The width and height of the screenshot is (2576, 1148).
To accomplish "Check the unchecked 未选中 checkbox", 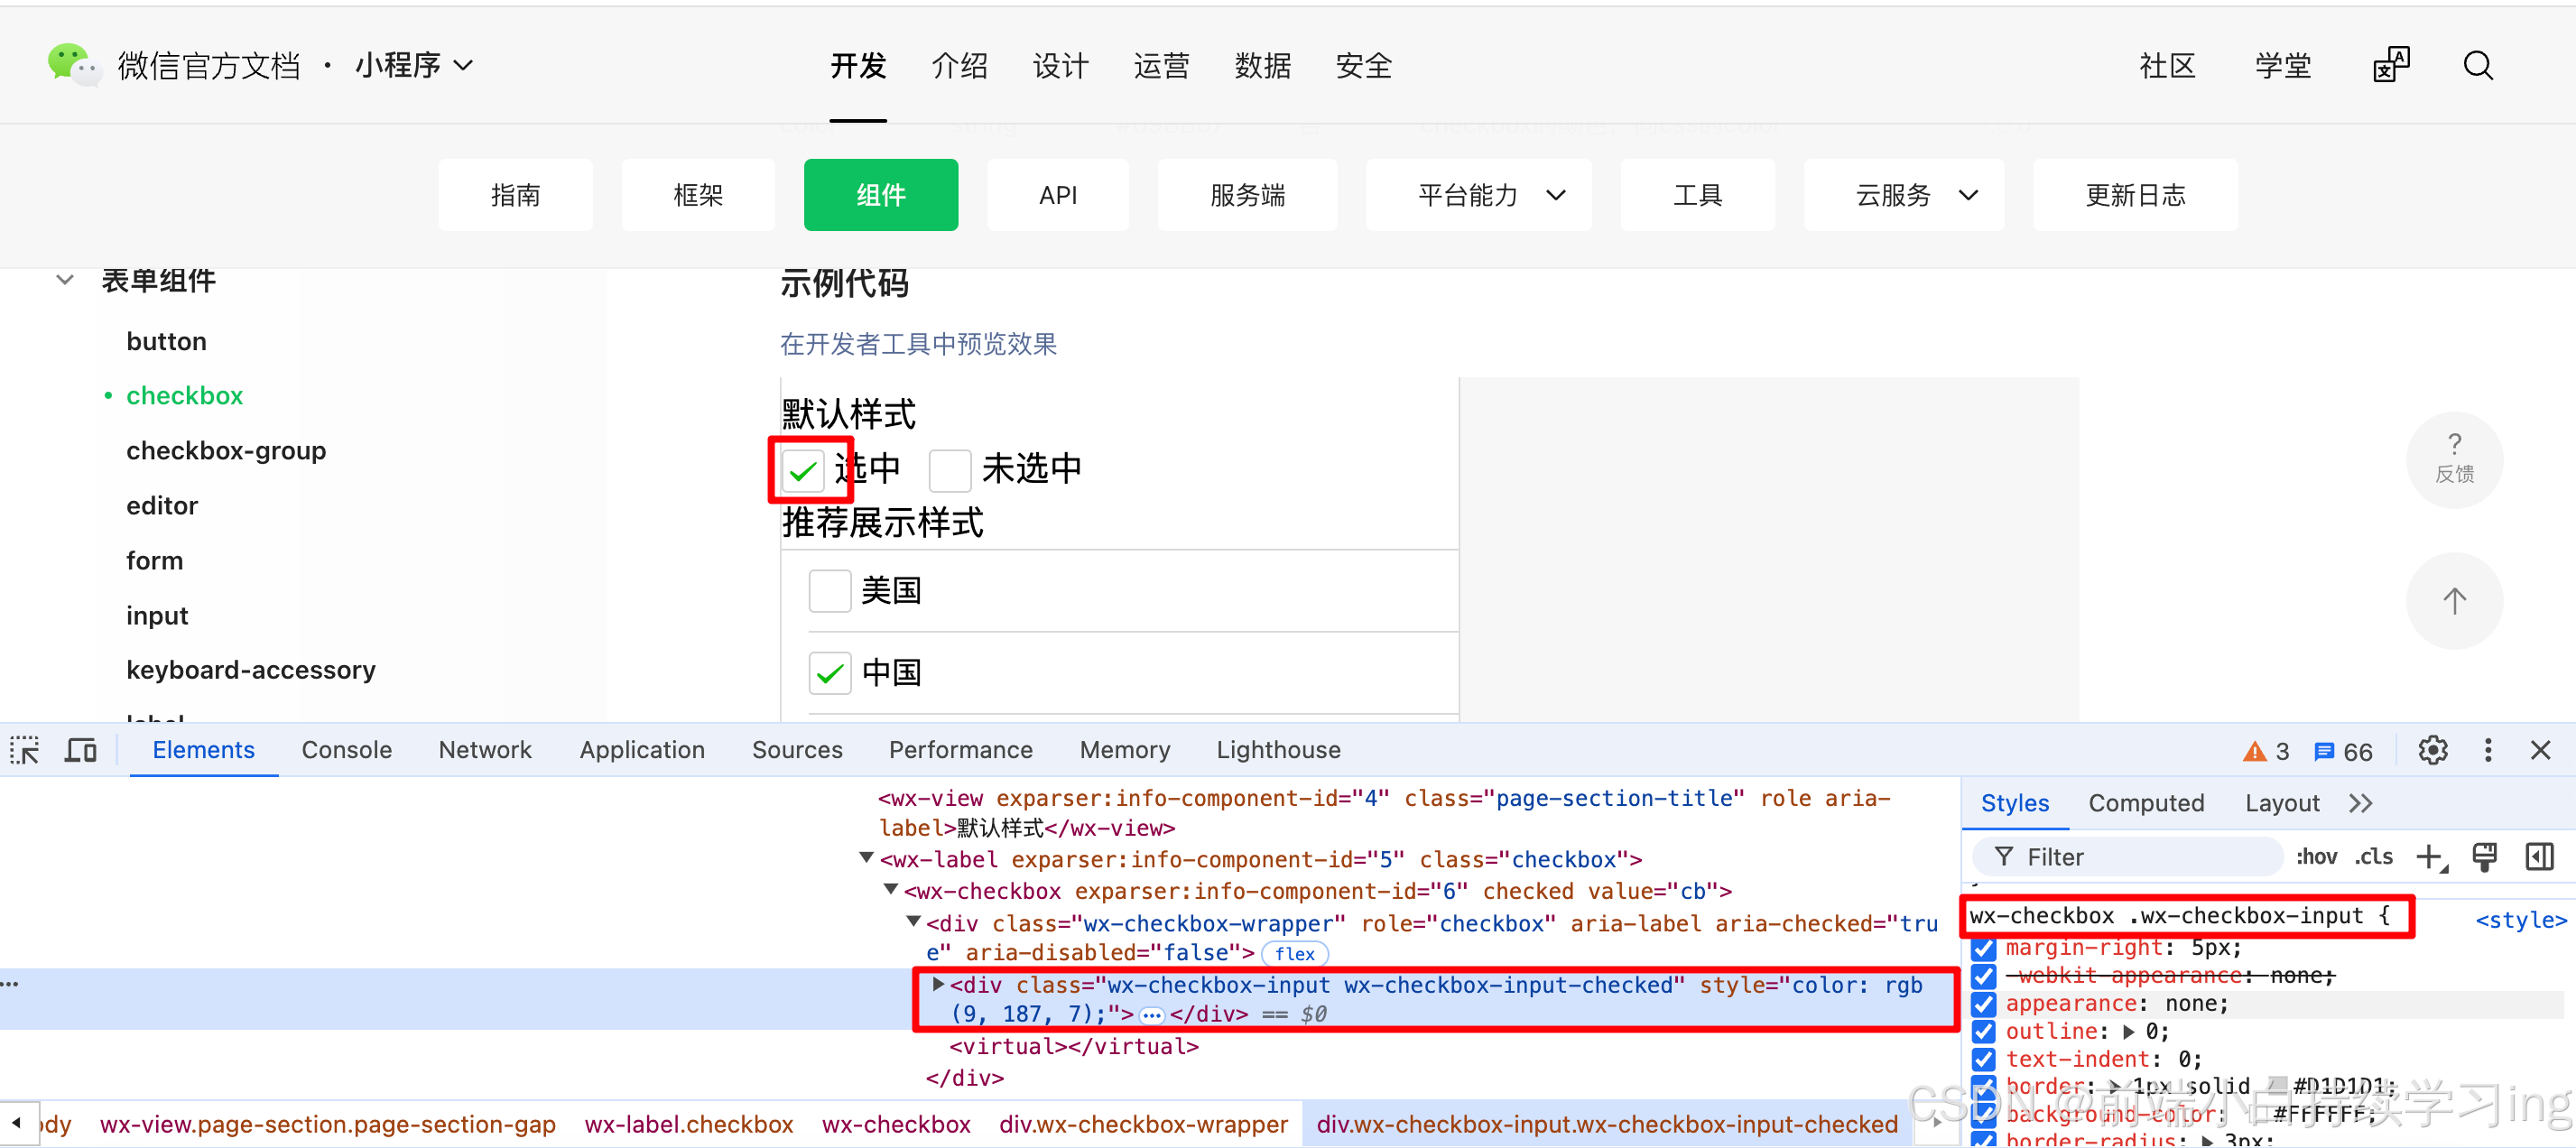I will pos(949,470).
